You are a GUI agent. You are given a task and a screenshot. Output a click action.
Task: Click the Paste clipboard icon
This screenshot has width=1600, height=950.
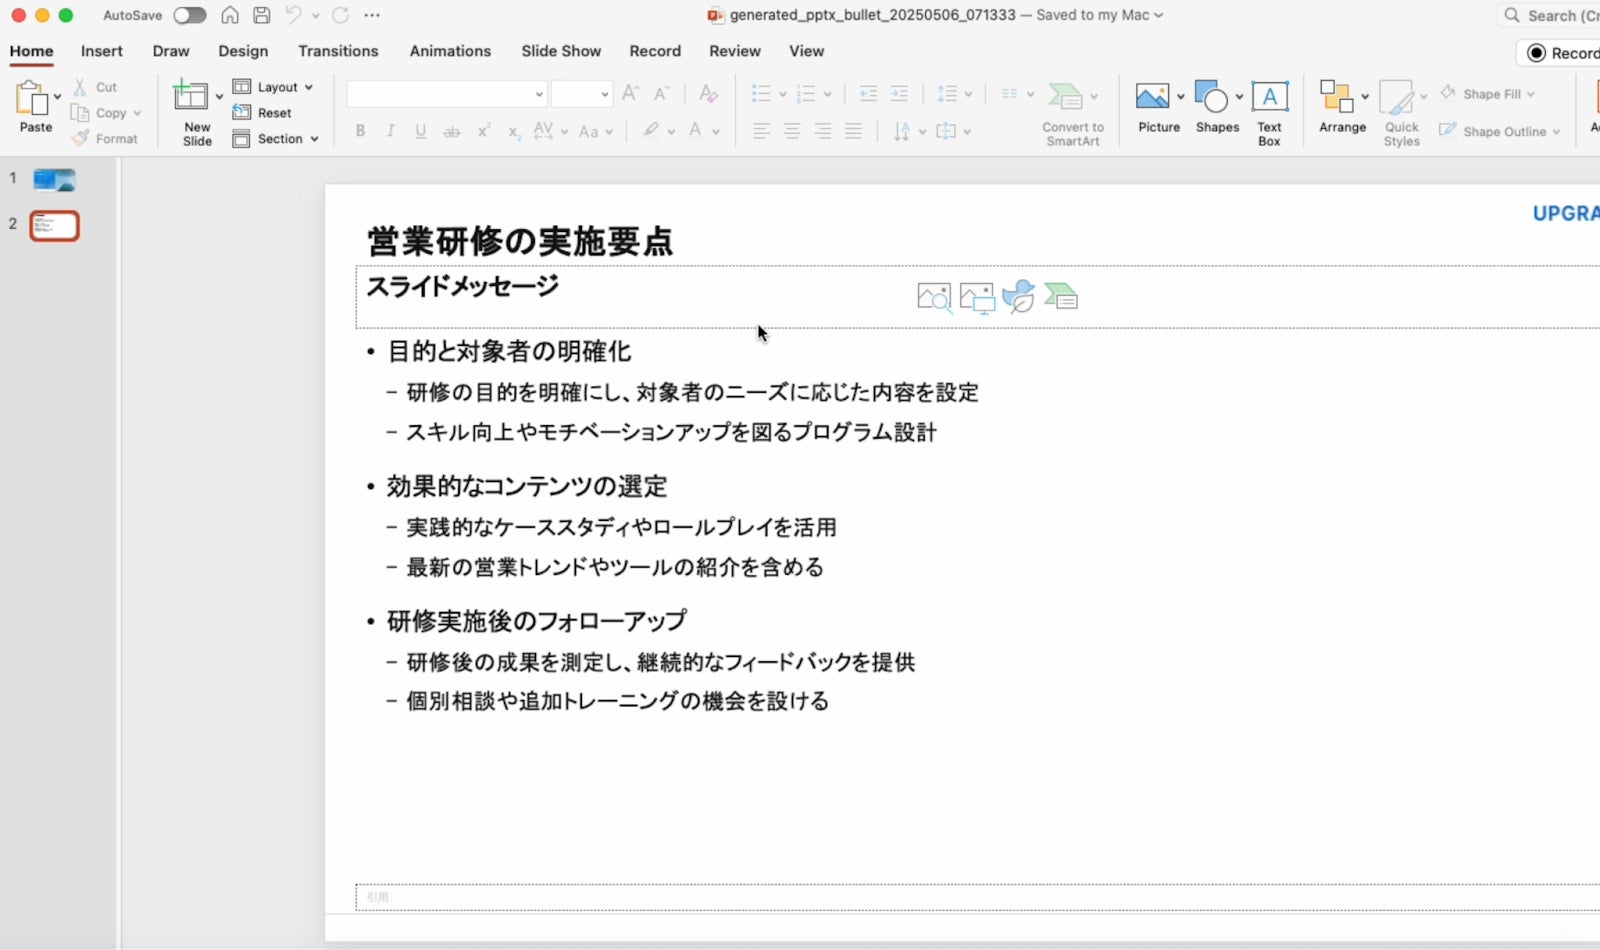point(32,99)
